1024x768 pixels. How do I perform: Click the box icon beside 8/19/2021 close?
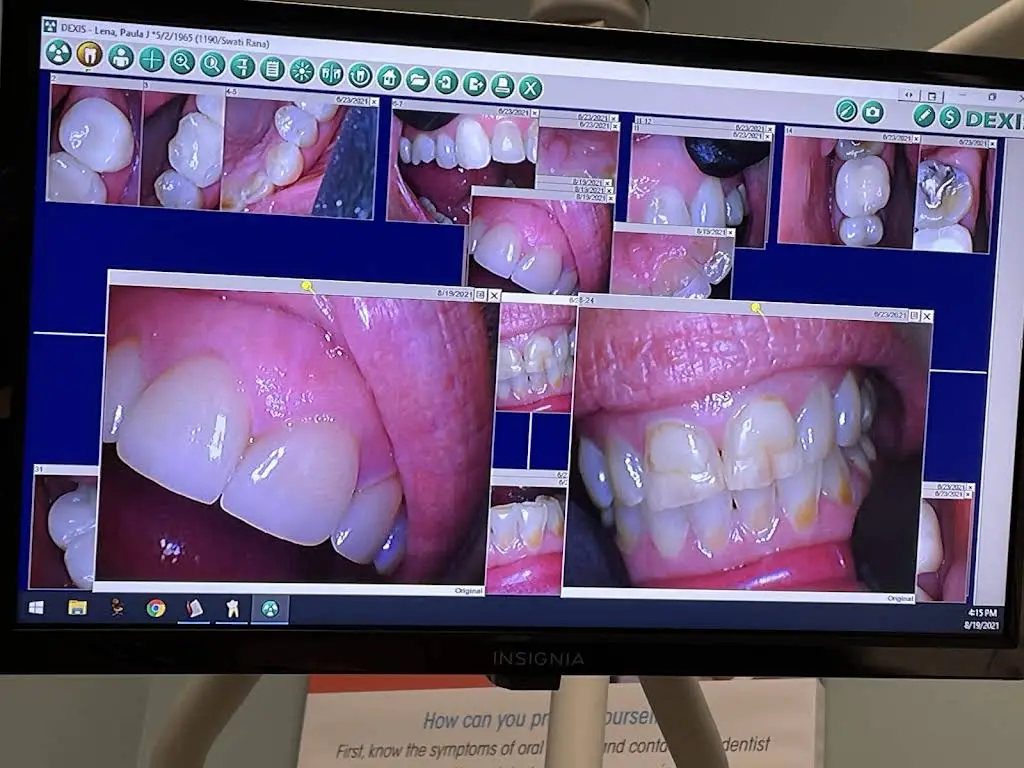coord(481,295)
